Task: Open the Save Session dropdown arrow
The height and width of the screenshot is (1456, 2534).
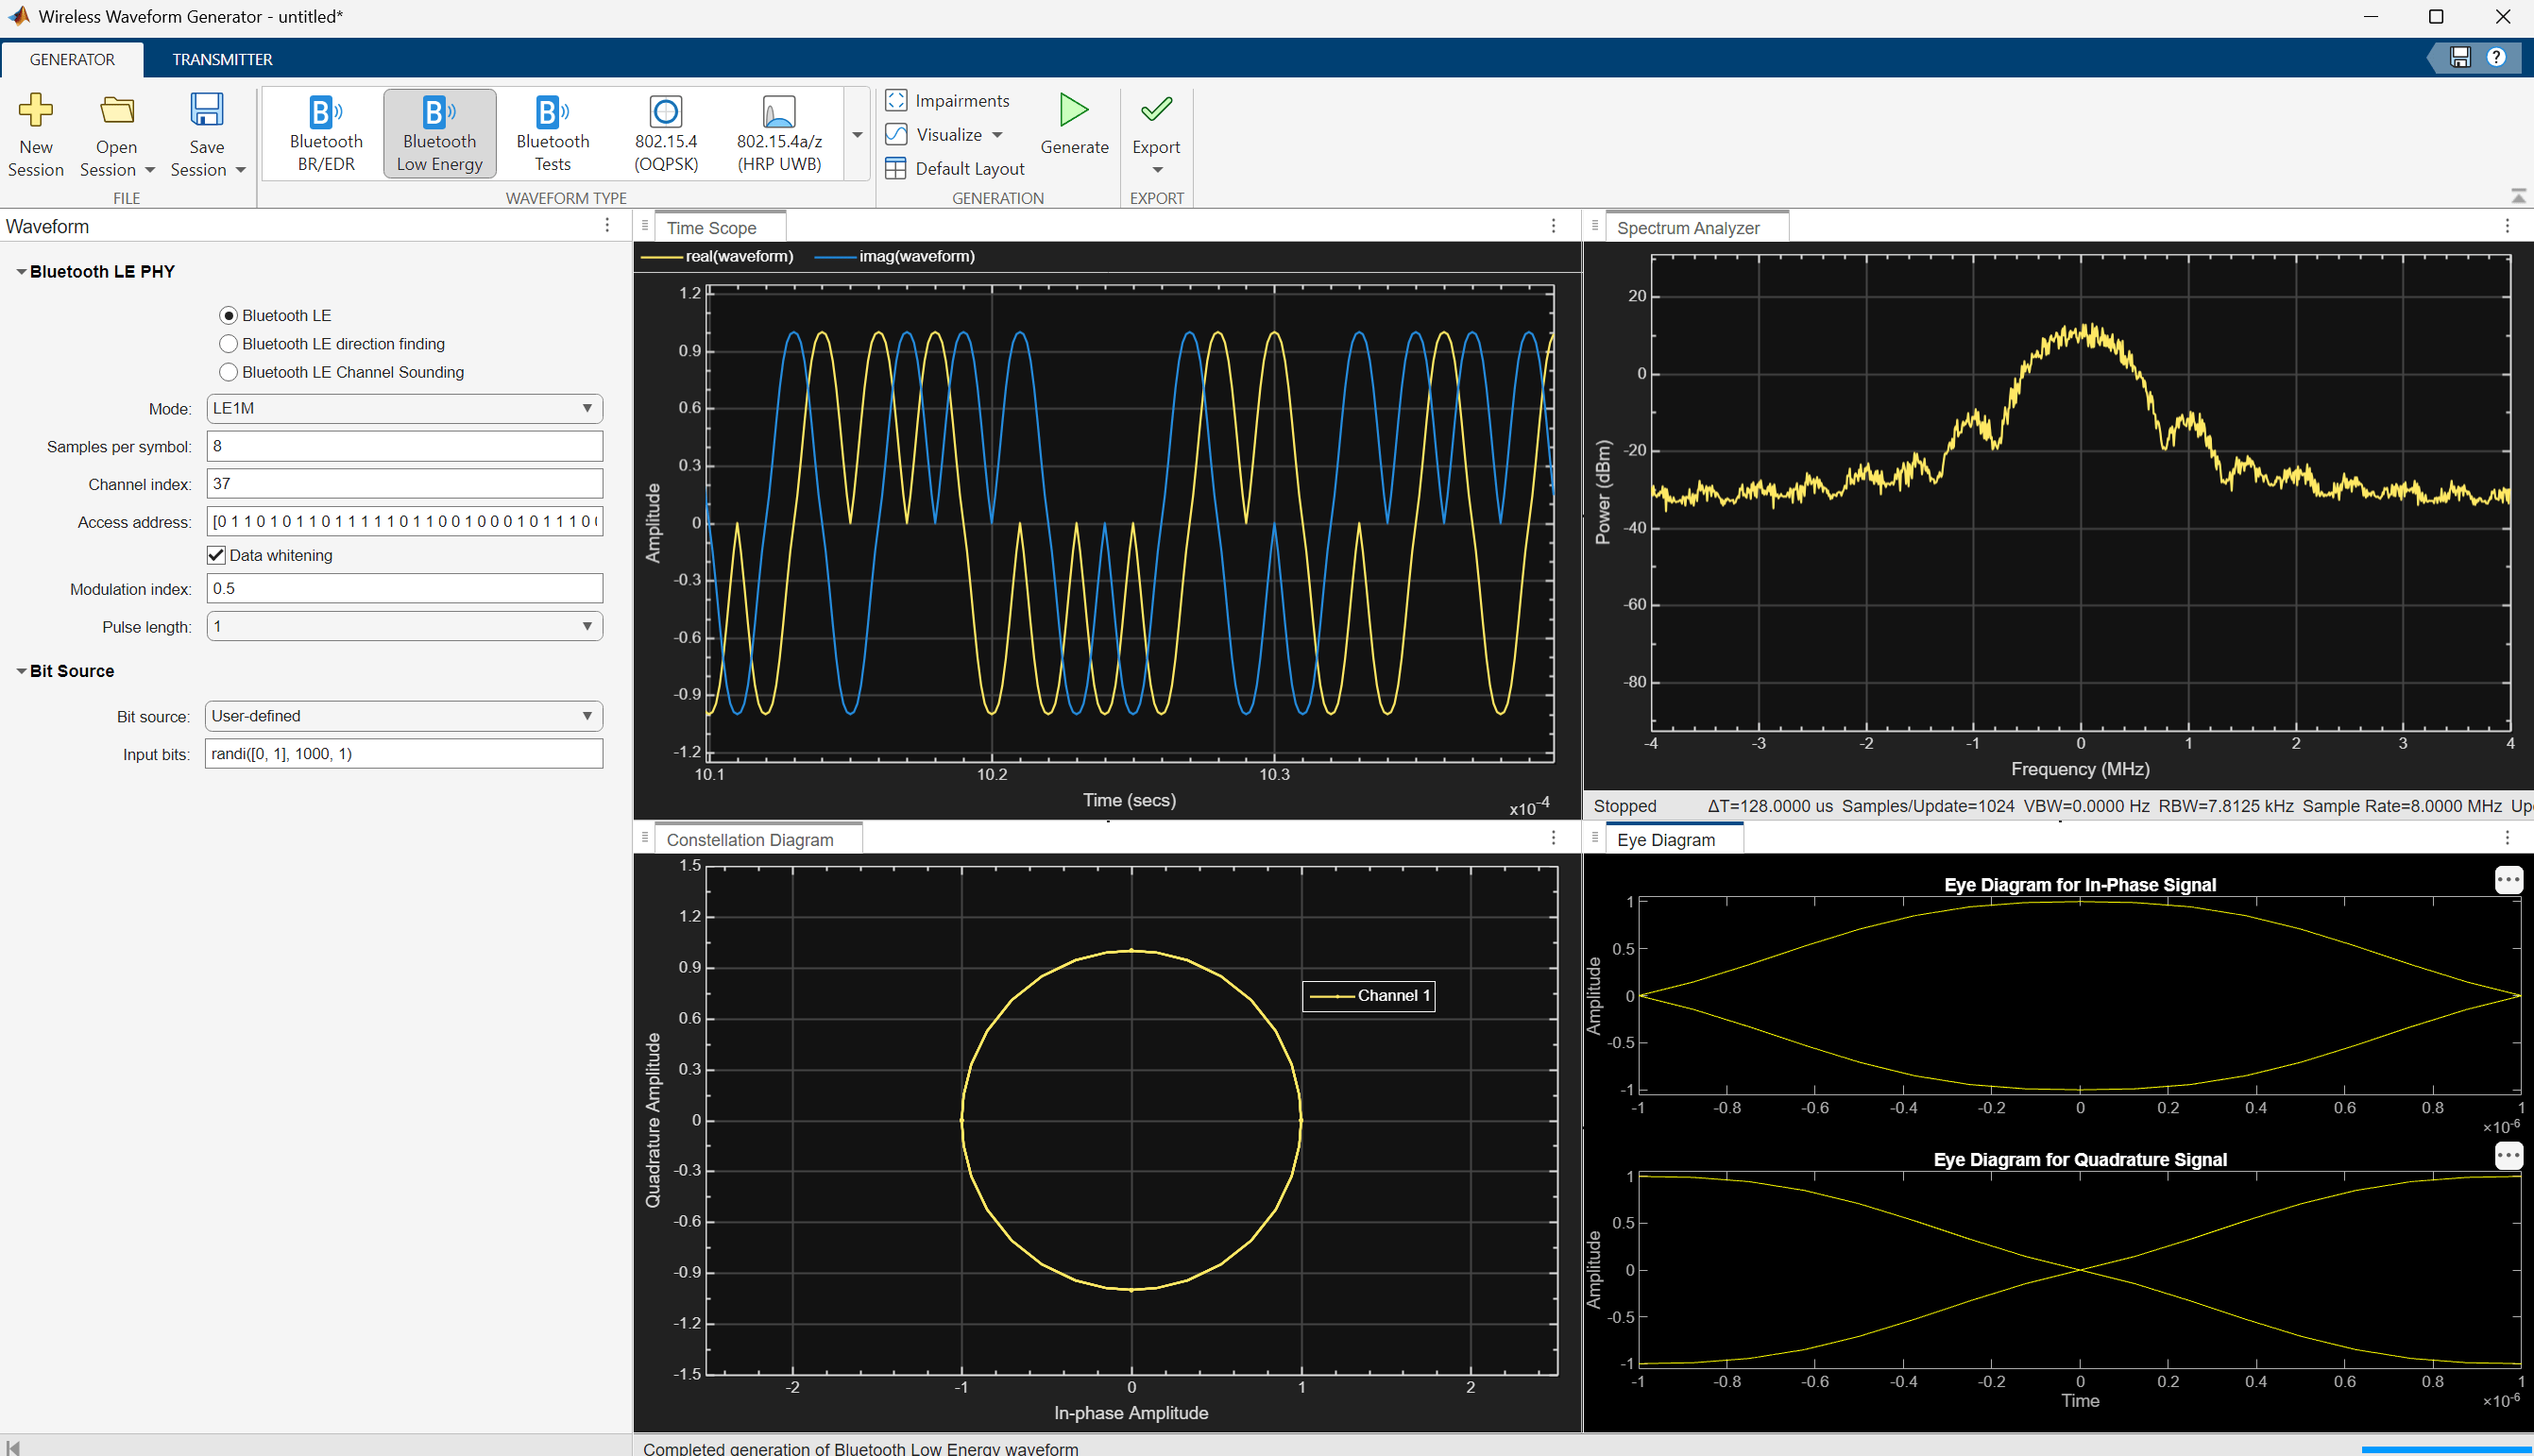Action: pyautogui.click(x=240, y=170)
